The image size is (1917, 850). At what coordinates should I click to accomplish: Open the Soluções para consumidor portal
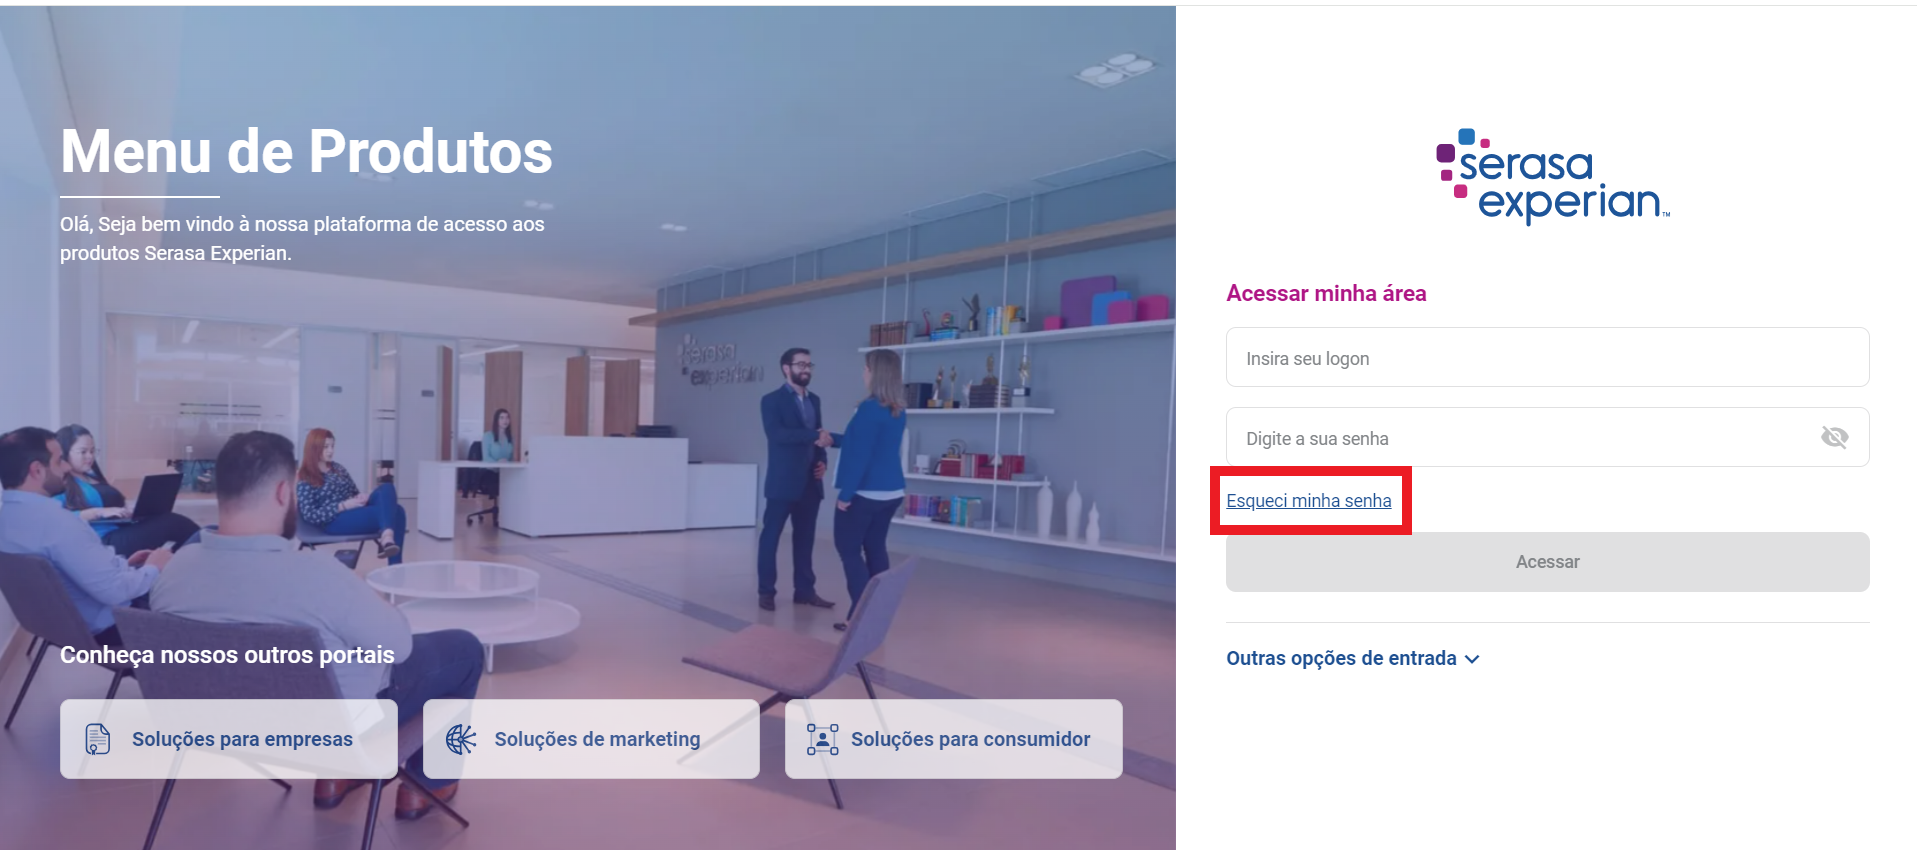coord(954,739)
